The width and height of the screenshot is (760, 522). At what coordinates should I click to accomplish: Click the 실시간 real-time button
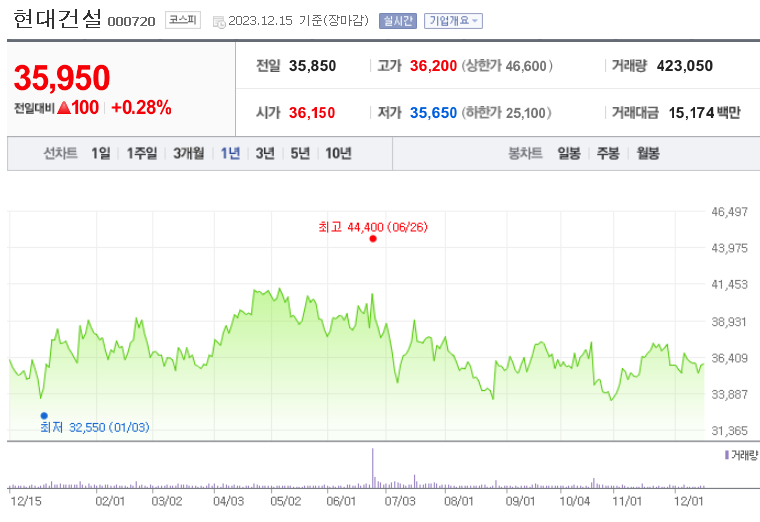pyautogui.click(x=398, y=21)
